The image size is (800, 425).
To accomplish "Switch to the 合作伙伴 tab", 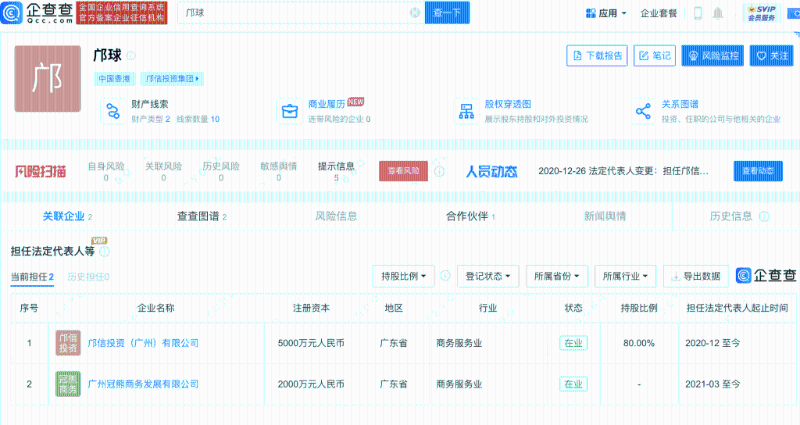I will pos(470,215).
